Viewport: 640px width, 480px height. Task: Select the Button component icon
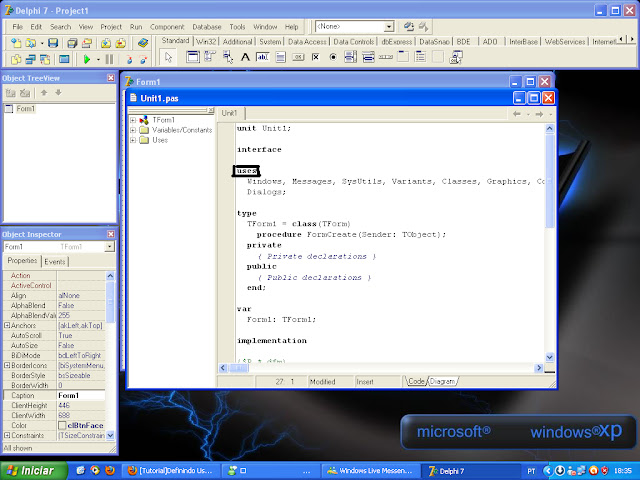(x=298, y=57)
